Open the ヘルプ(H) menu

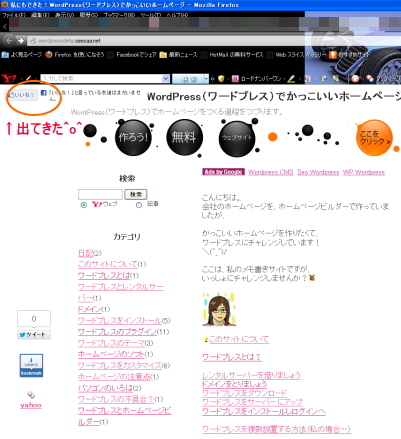pyautogui.click(x=178, y=15)
